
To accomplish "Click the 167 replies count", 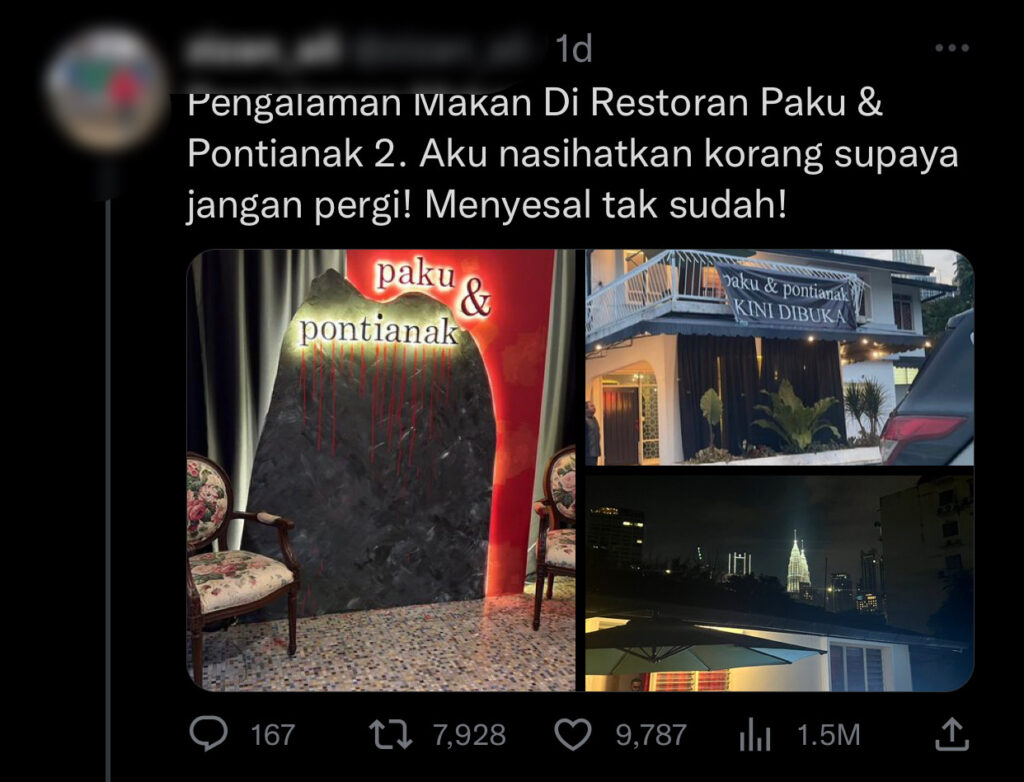I will pyautogui.click(x=273, y=735).
